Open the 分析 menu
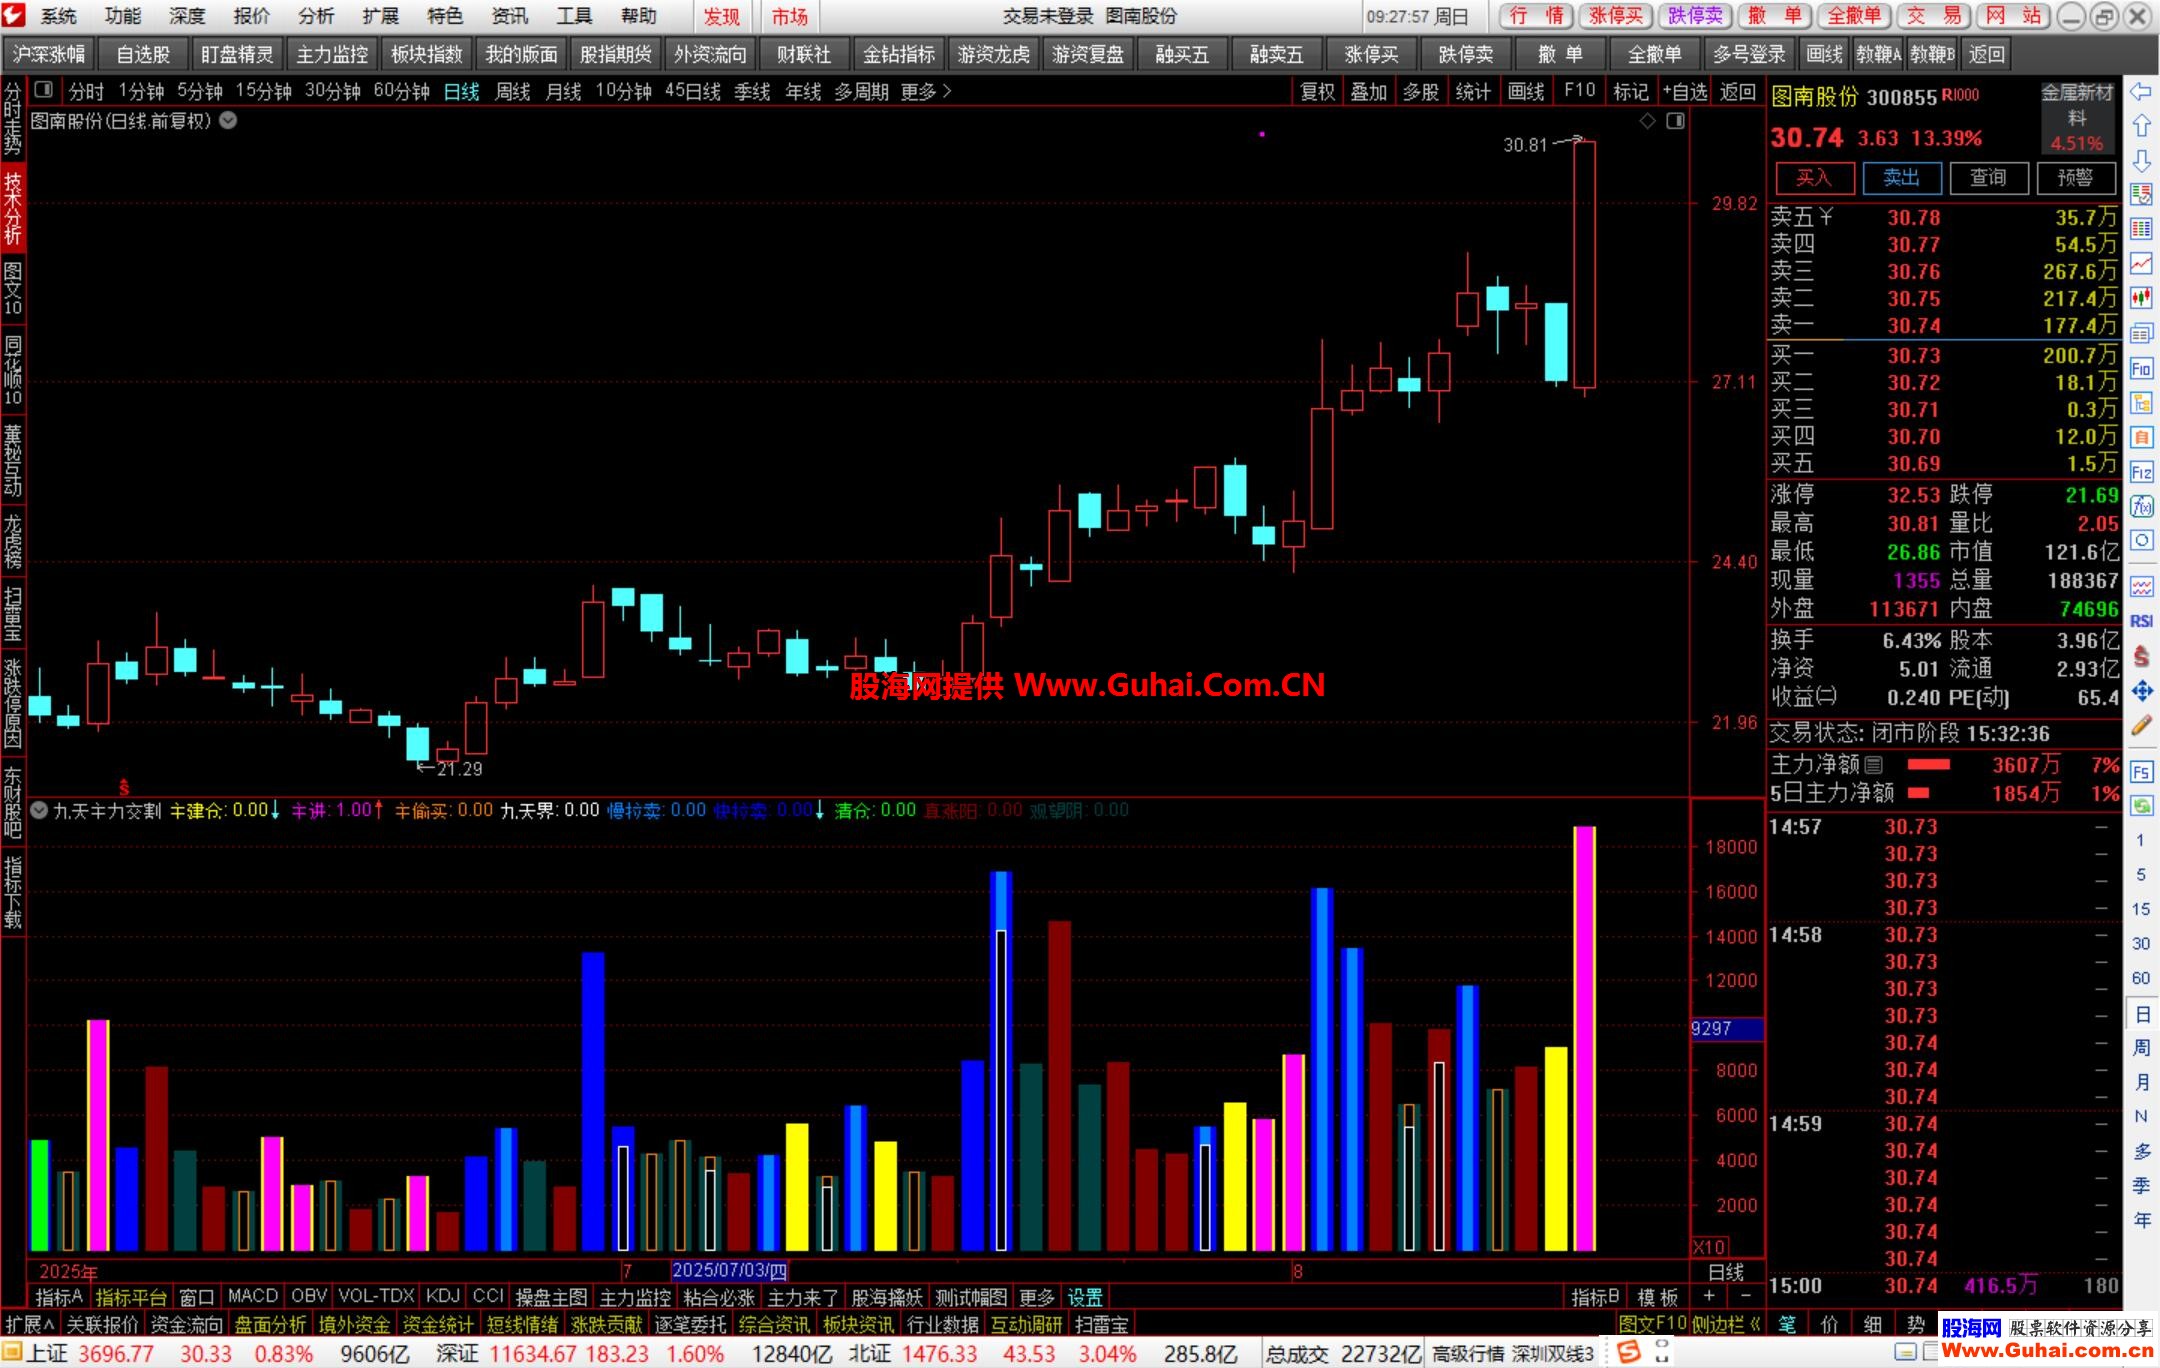 click(x=316, y=16)
